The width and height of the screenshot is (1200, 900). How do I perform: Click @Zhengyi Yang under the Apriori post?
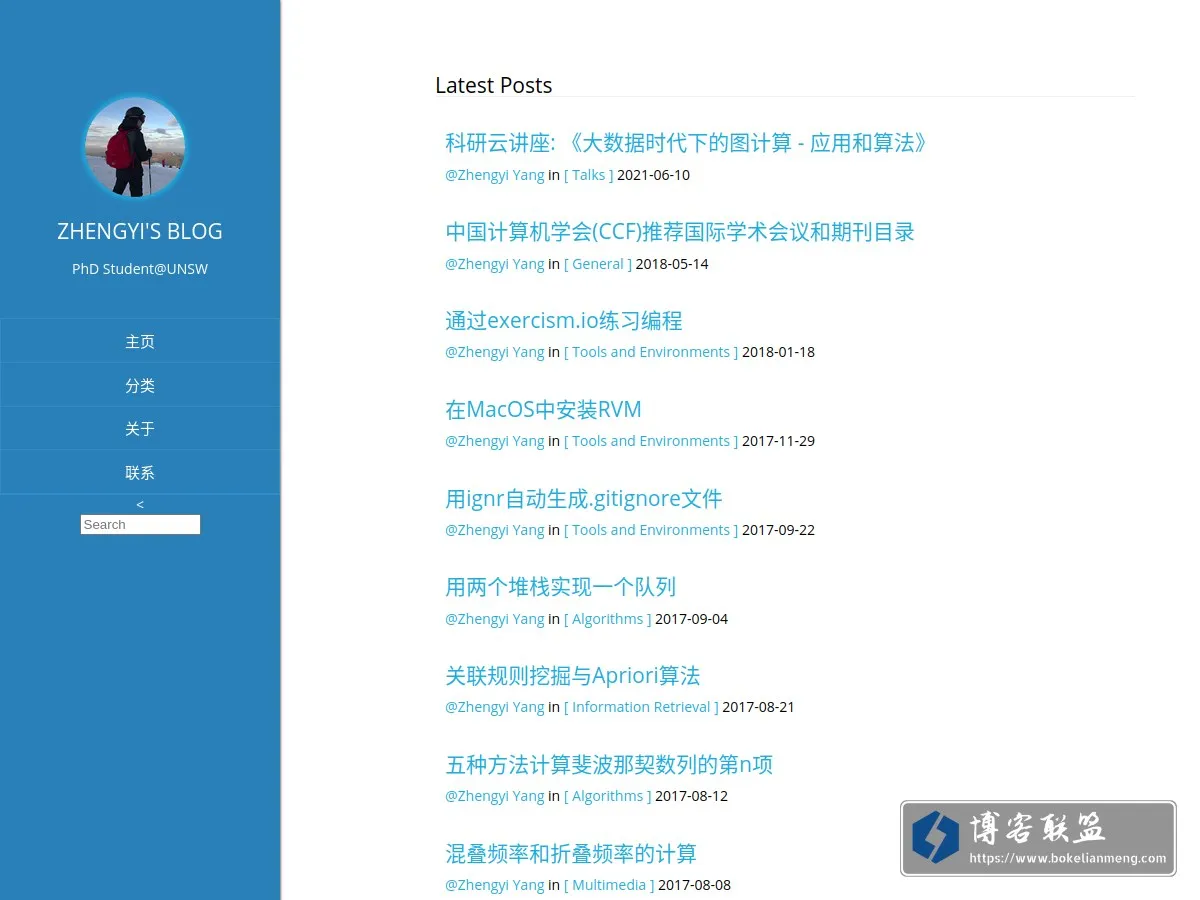tap(495, 707)
